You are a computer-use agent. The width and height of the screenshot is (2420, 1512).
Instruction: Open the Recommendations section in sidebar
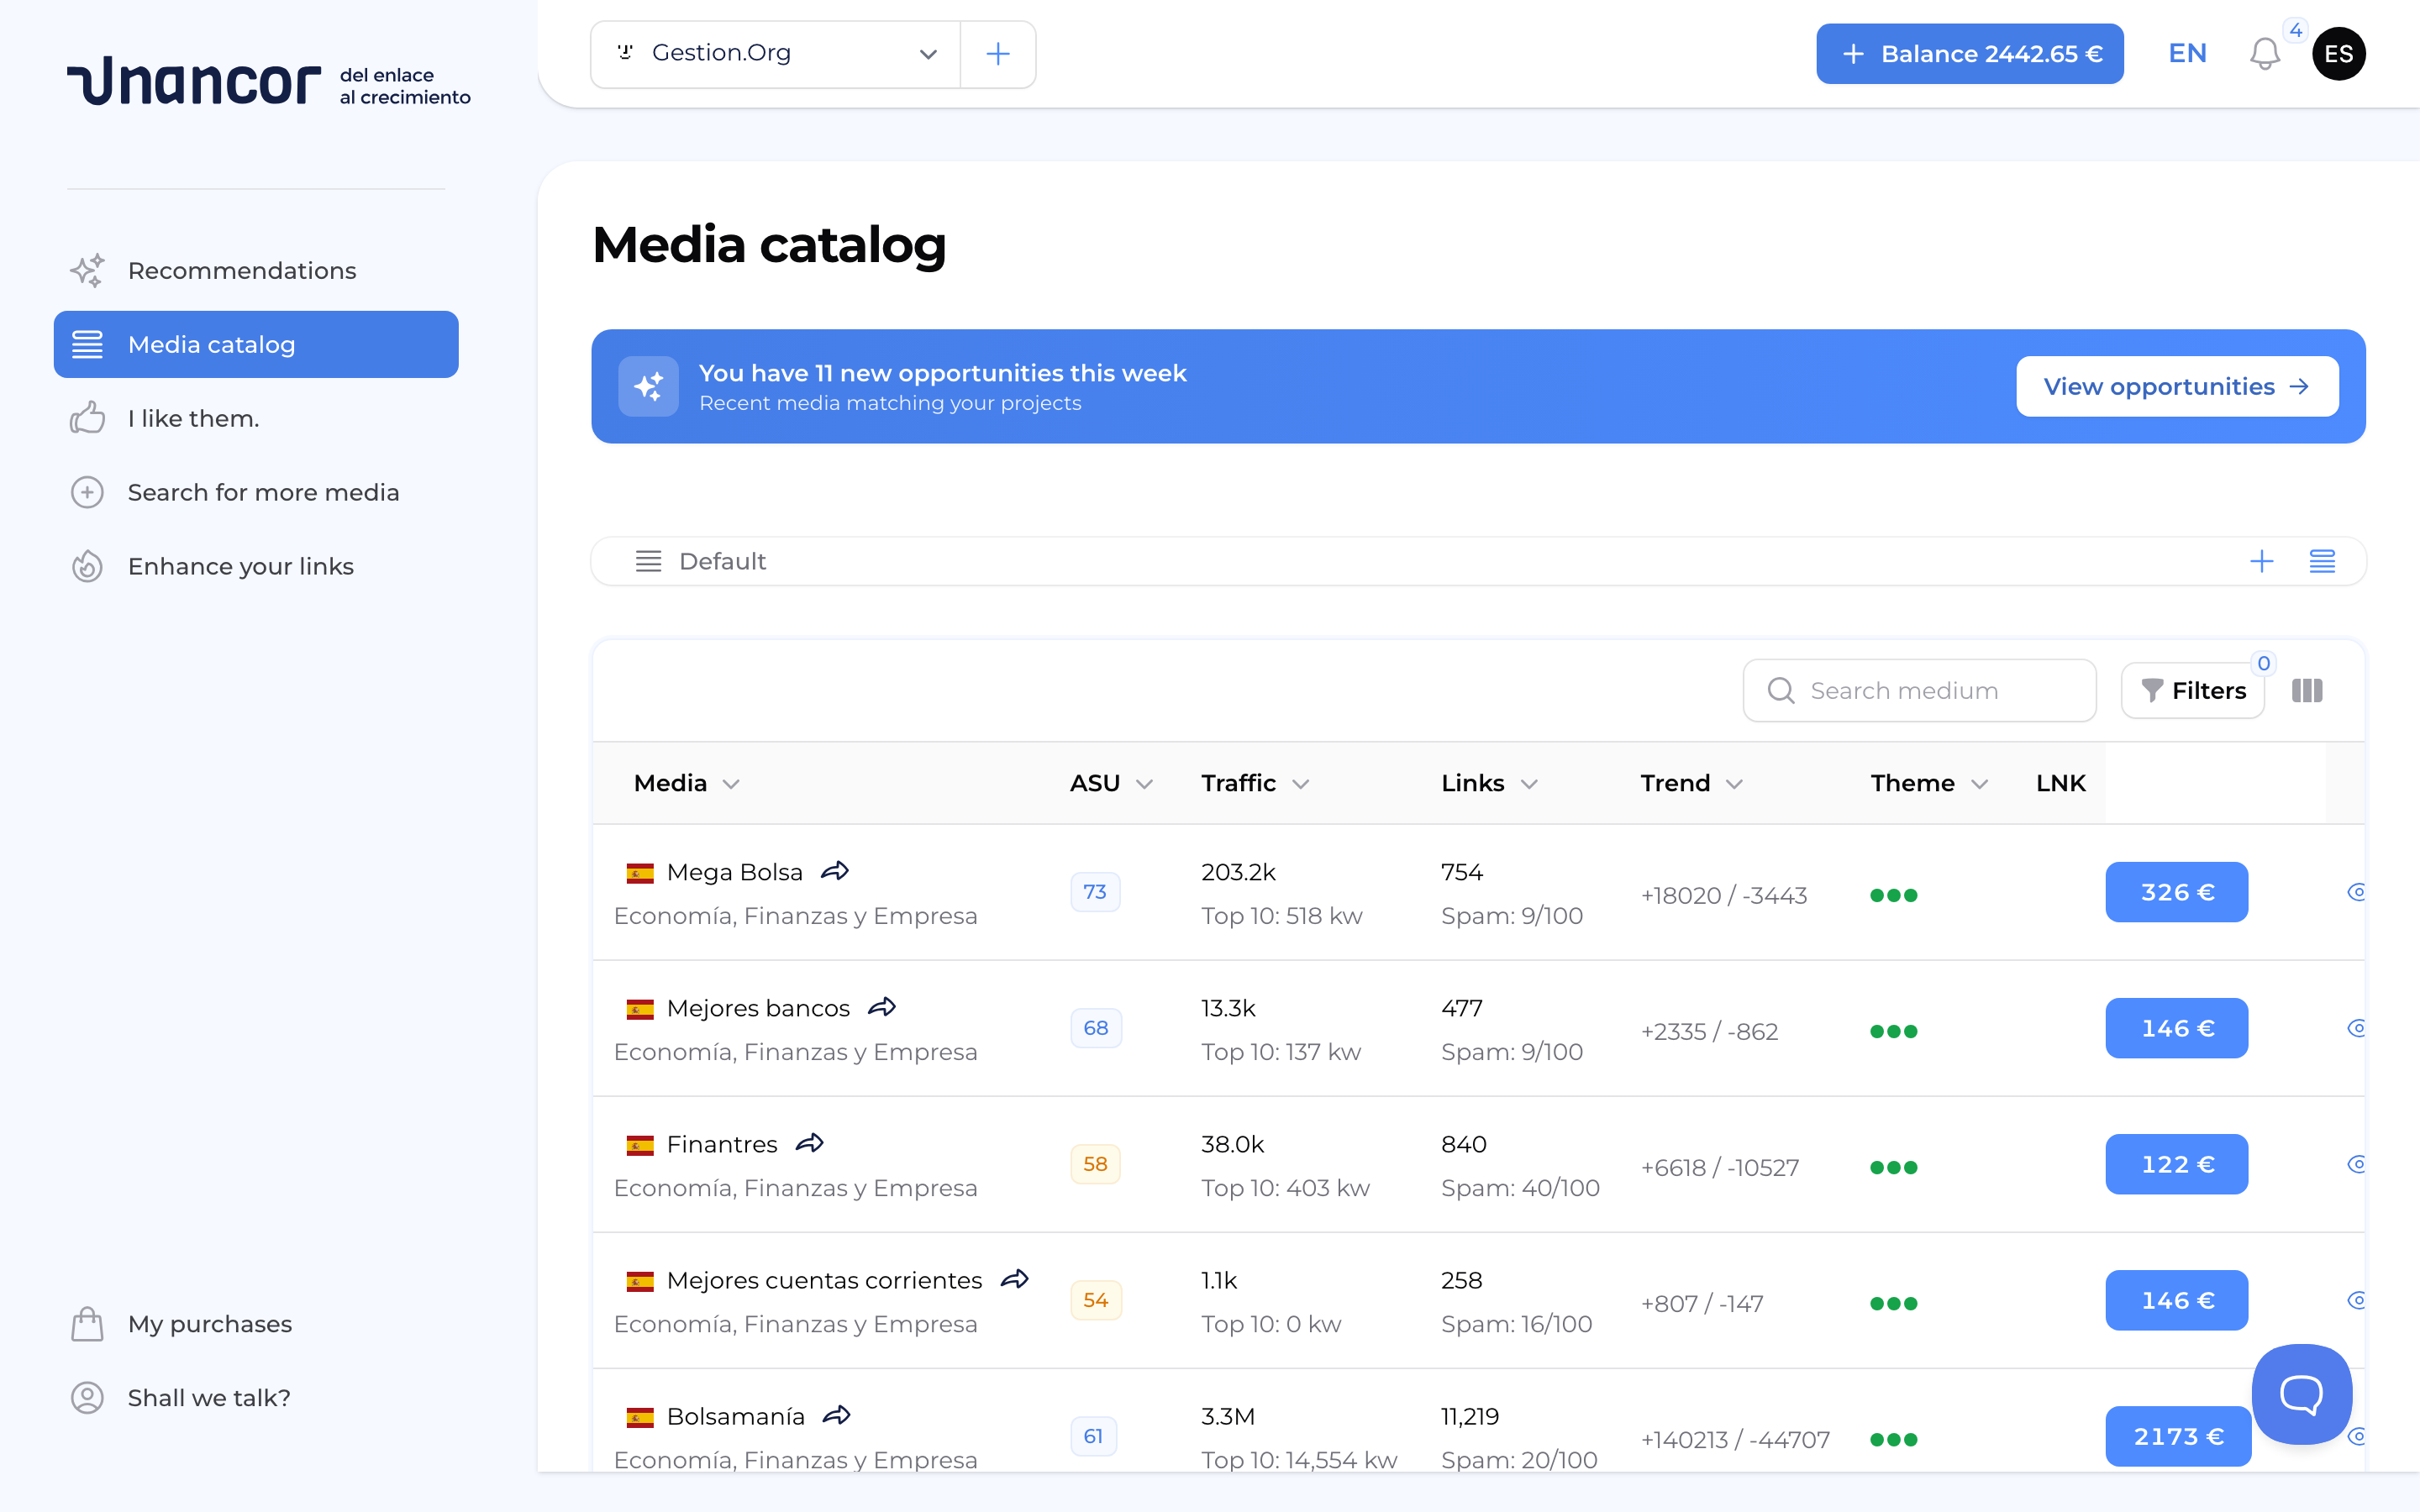[x=240, y=270]
